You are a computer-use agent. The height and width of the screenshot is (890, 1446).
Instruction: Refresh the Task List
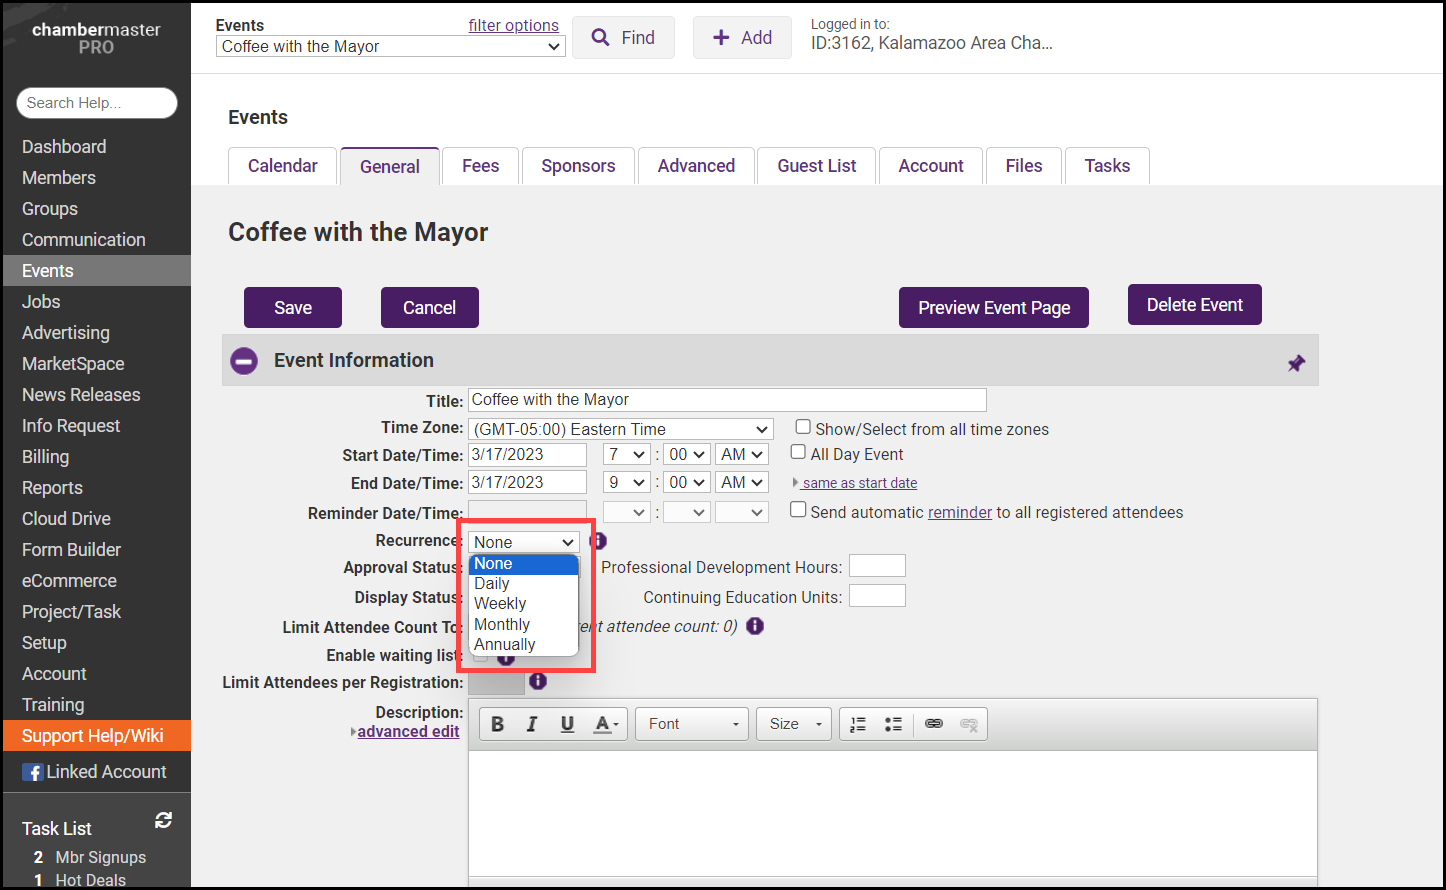click(164, 821)
